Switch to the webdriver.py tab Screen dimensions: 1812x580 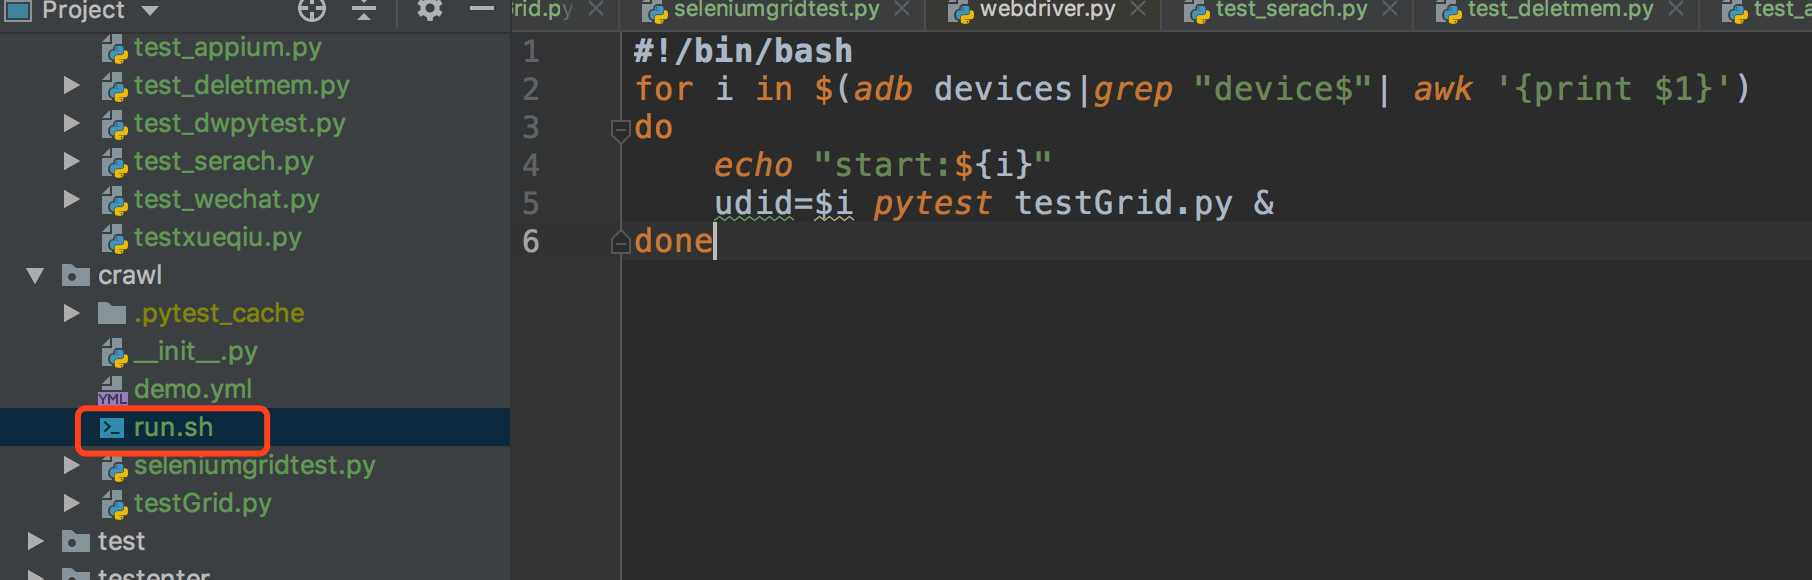point(1046,10)
